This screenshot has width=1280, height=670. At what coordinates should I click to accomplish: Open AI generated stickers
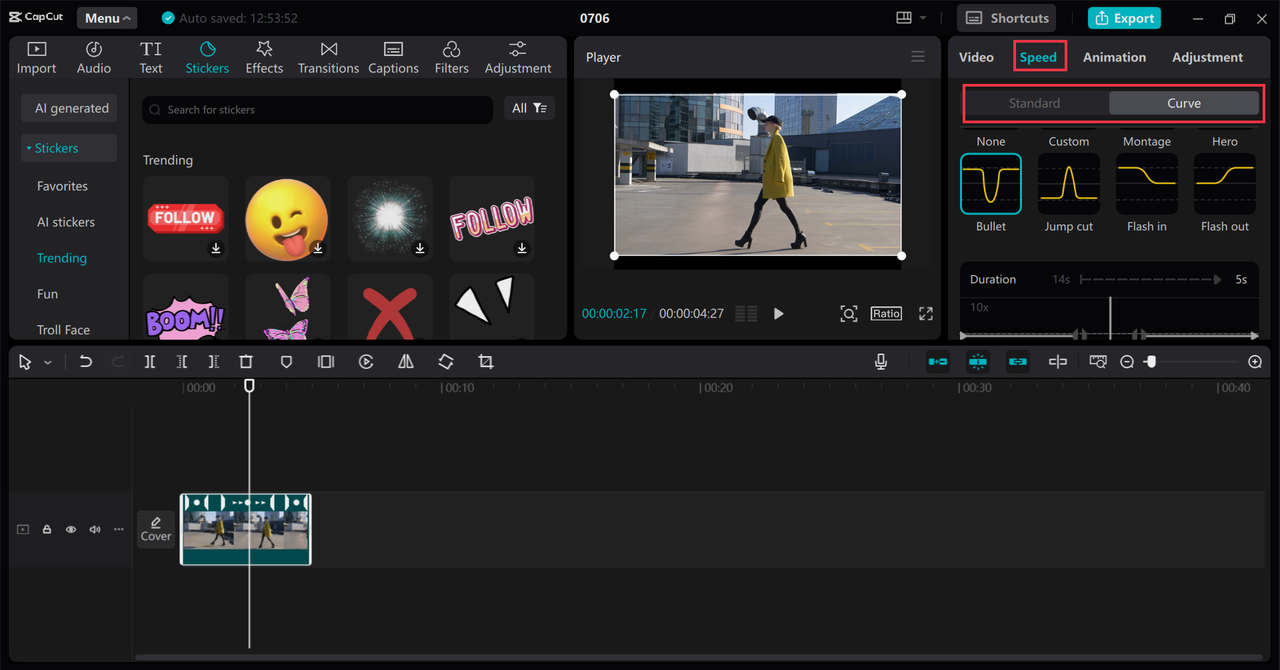[x=69, y=108]
